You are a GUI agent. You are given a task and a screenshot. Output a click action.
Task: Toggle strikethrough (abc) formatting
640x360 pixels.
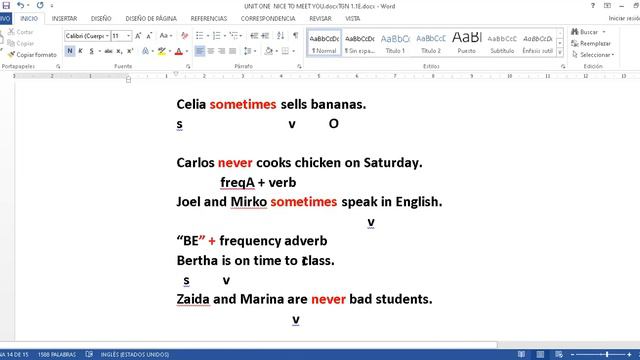tap(108, 51)
